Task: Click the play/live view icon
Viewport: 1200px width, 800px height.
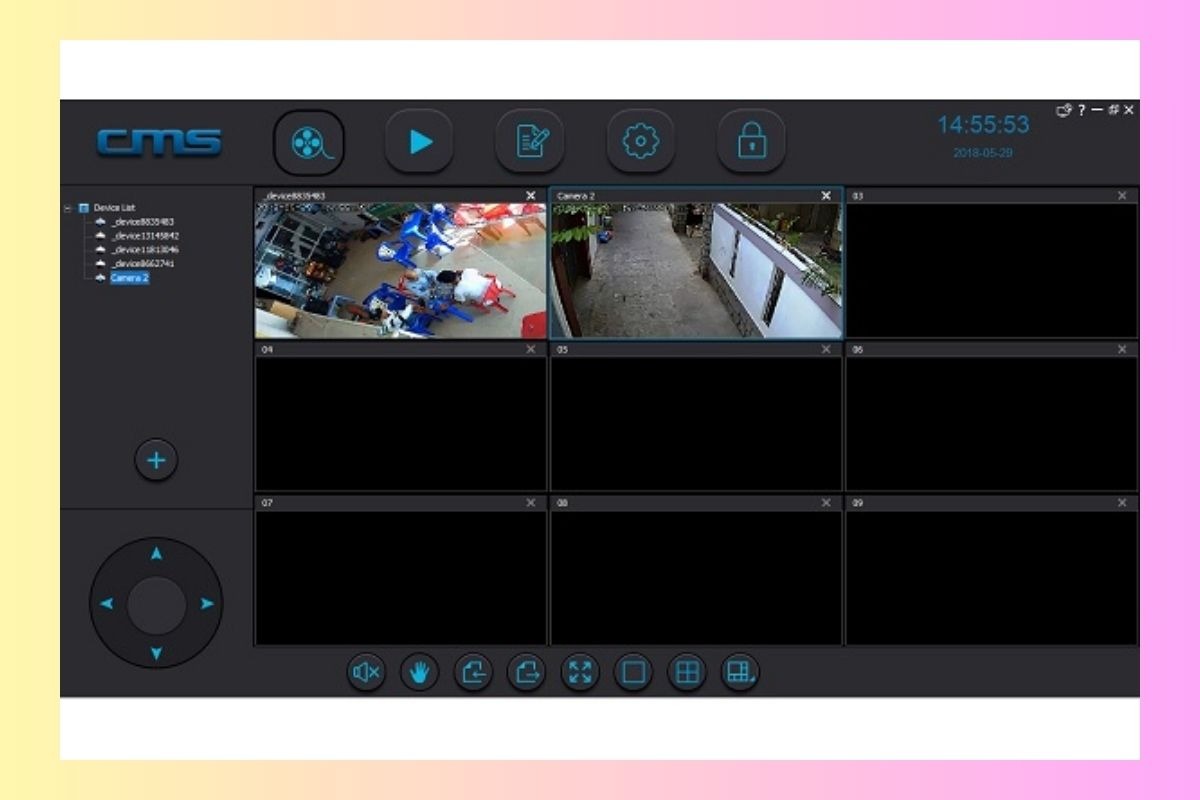Action: tap(420, 140)
